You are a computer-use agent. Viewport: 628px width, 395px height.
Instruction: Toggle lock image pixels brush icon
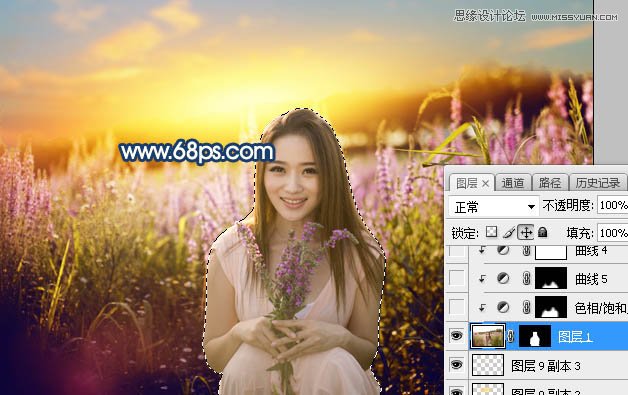(509, 232)
